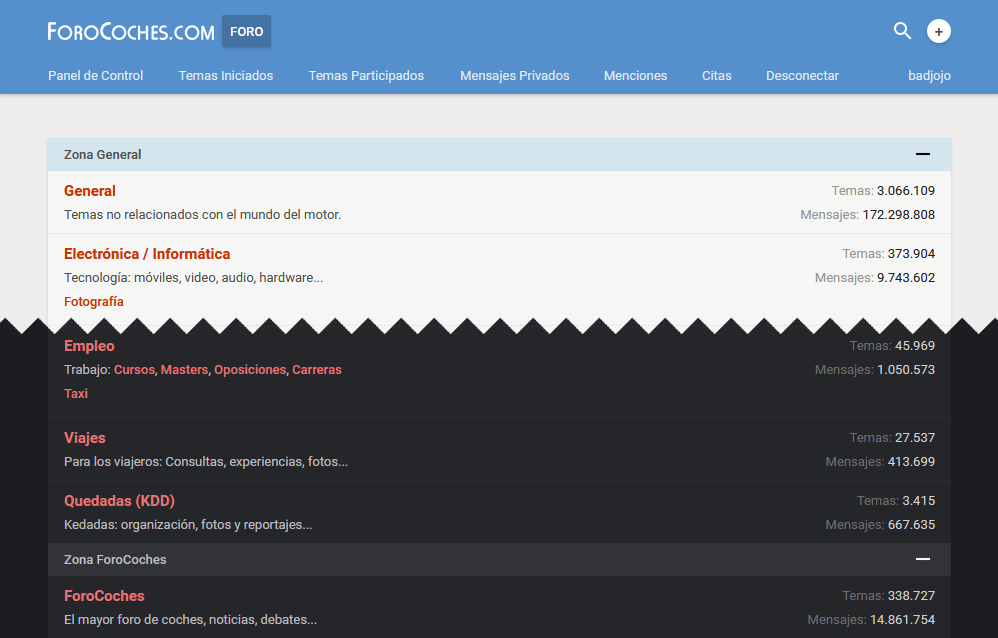Open the Fotografía subforum
This screenshot has width=998, height=638.
[x=93, y=301]
